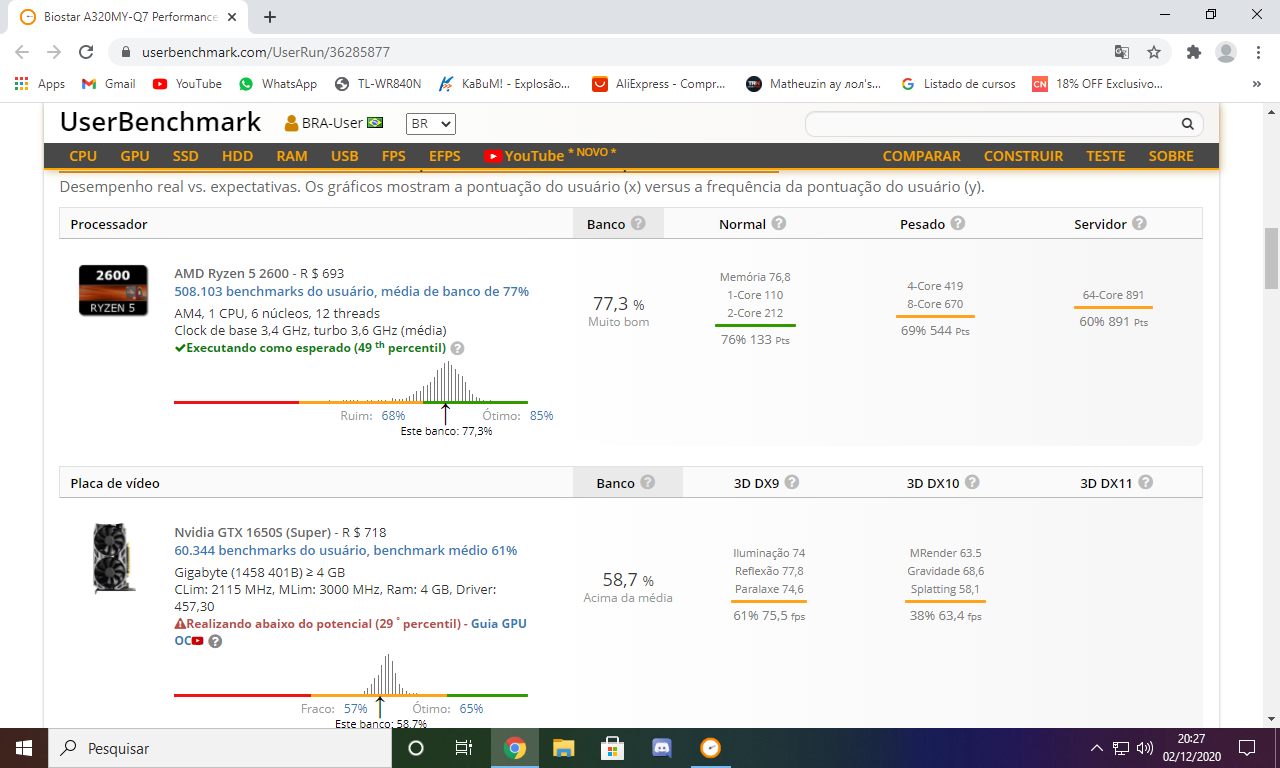Click the help icon next to 3D DX10

[x=972, y=482]
